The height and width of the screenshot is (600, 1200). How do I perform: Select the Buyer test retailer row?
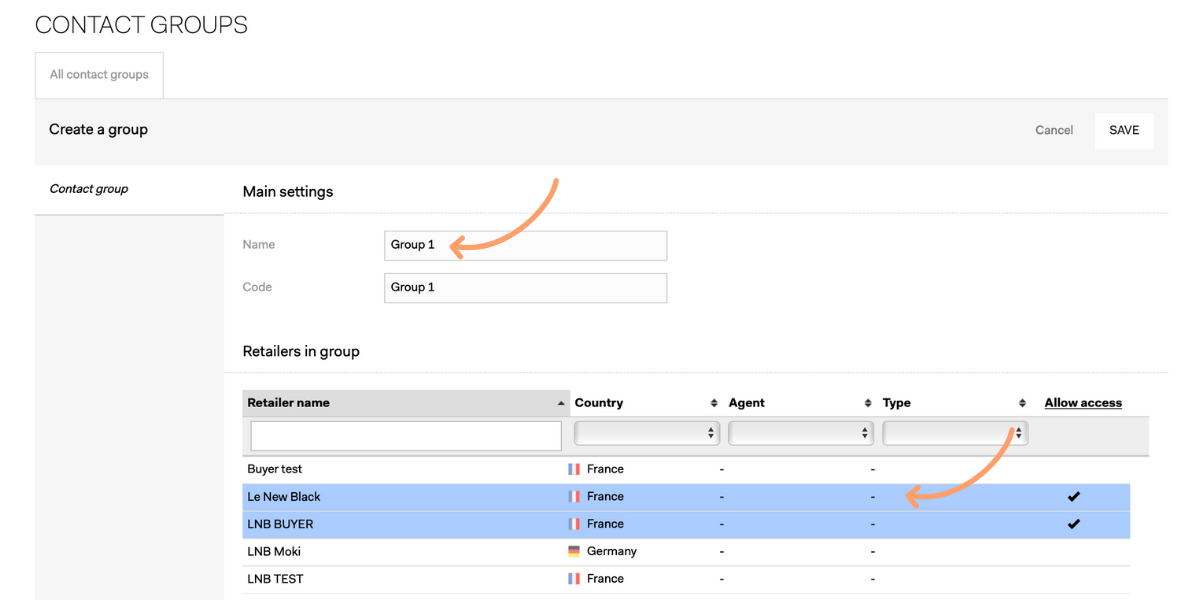click(x=686, y=469)
